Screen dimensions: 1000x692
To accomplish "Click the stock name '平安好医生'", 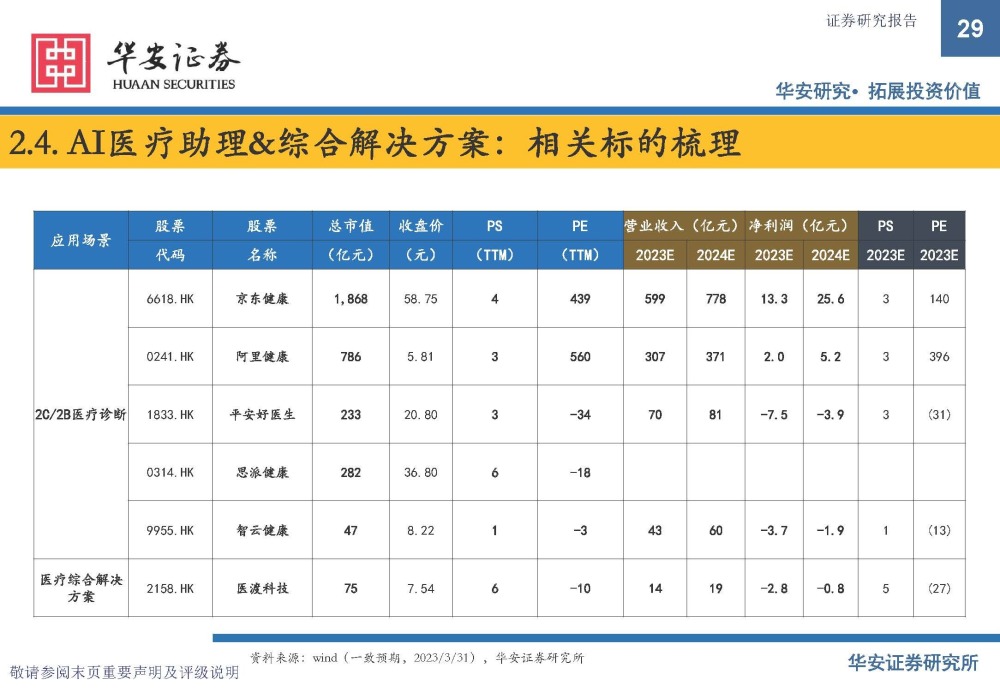I will click(x=262, y=415).
